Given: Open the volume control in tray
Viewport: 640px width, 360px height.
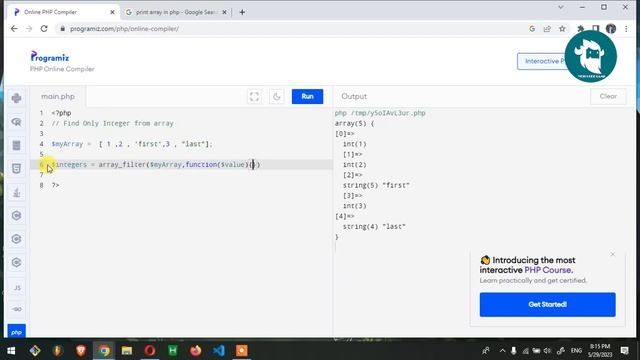Looking at the screenshot, I should (547, 351).
